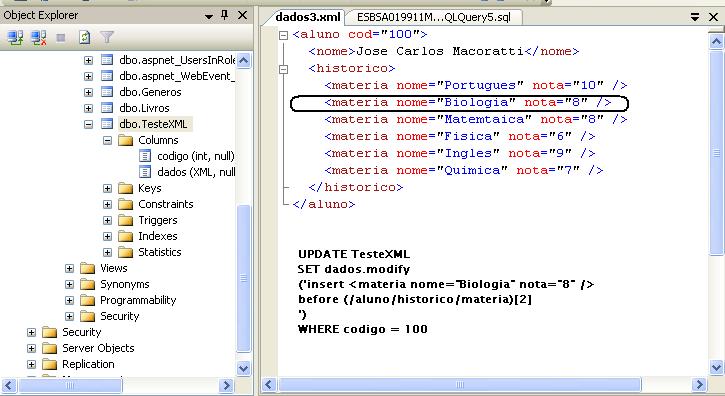
Task: Expand the Keys folder
Action: point(107,188)
